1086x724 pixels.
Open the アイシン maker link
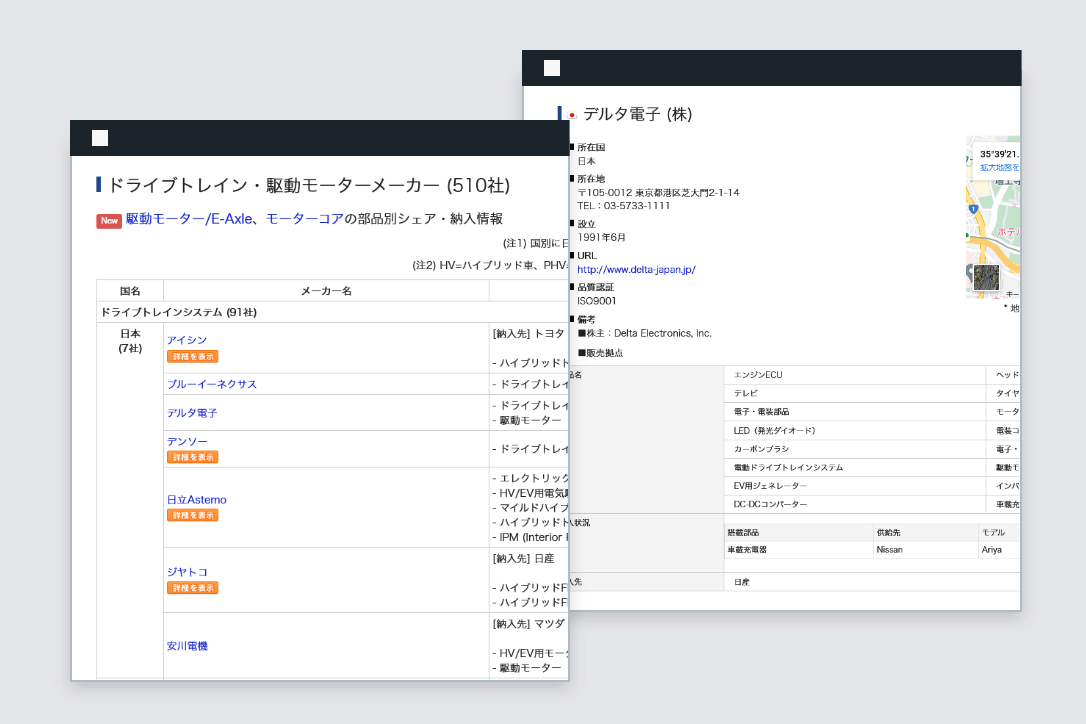187,339
